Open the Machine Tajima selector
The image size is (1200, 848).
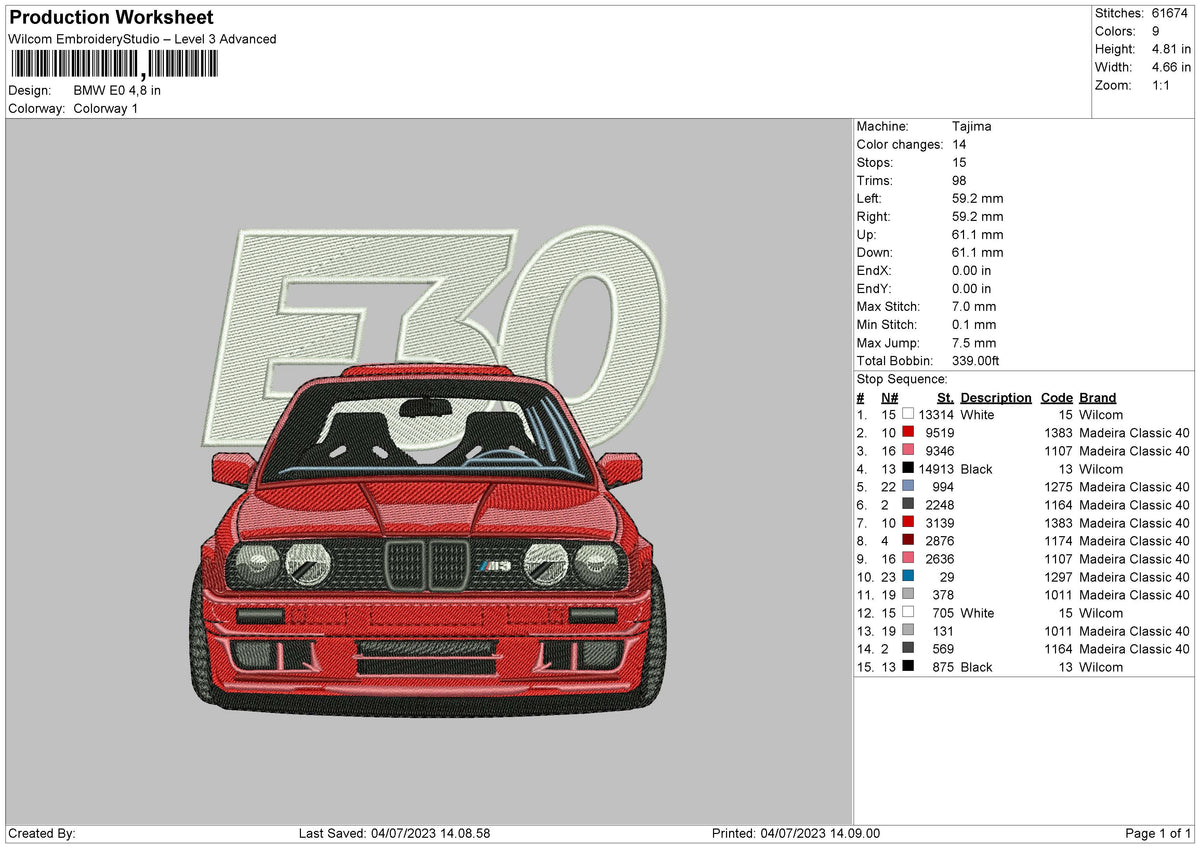(971, 126)
